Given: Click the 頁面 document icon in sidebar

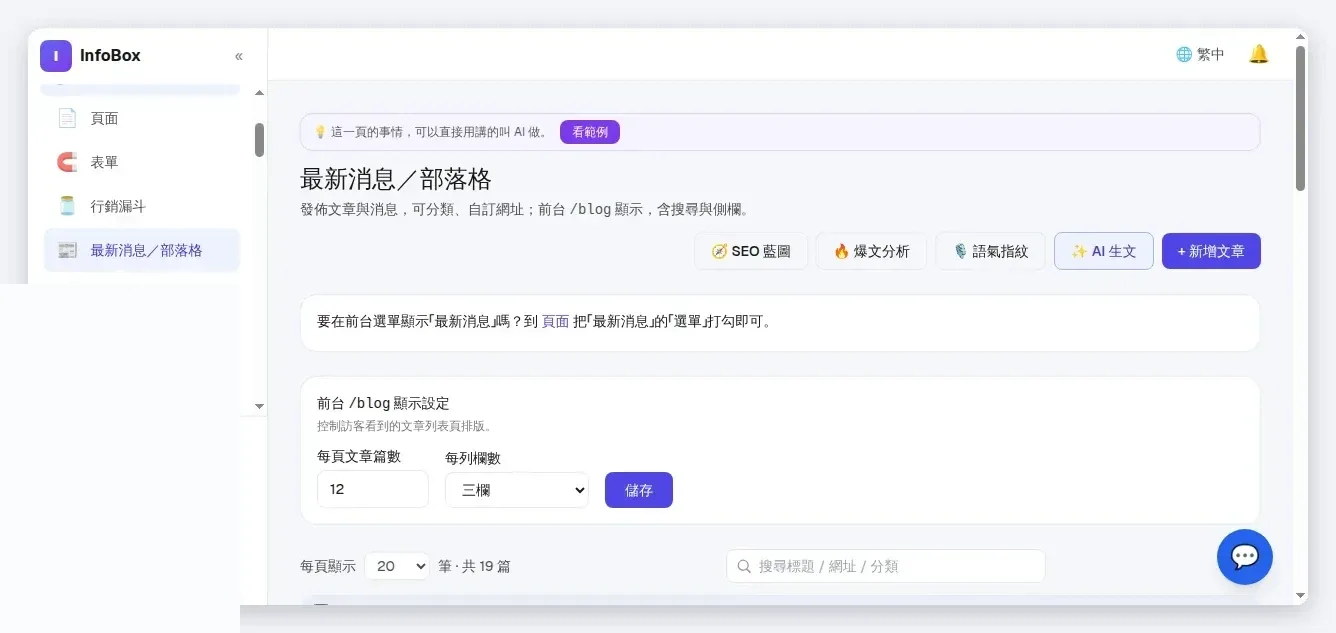Looking at the screenshot, I should [x=67, y=118].
